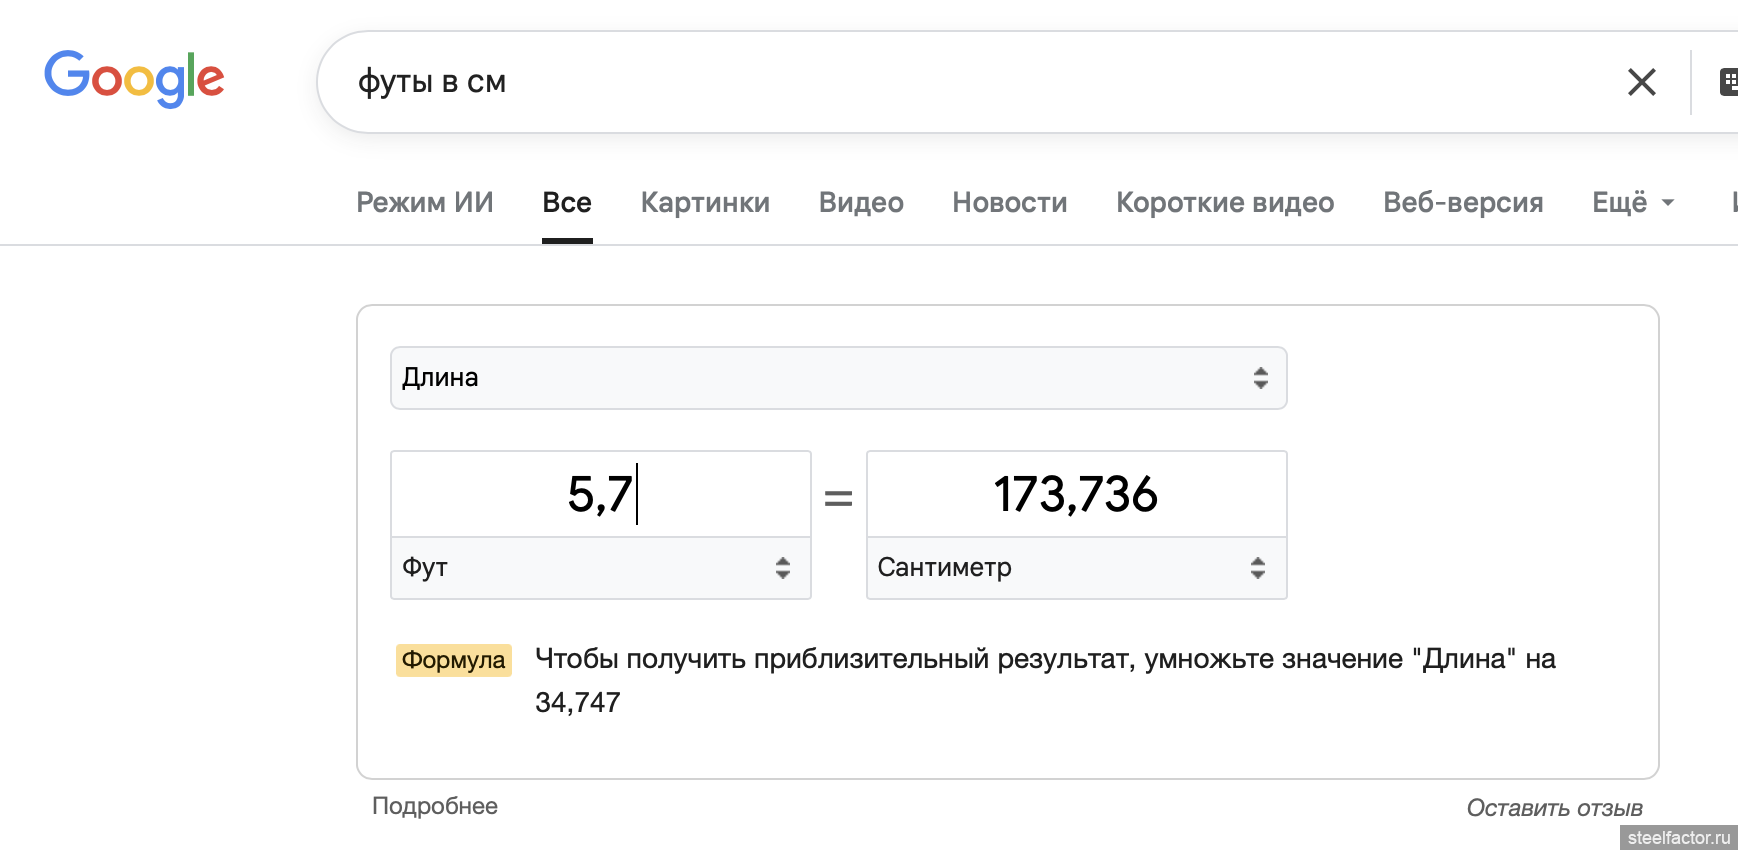Click the centimeter result field 173,736
Screen dimensions: 1738x850
pos(1076,494)
